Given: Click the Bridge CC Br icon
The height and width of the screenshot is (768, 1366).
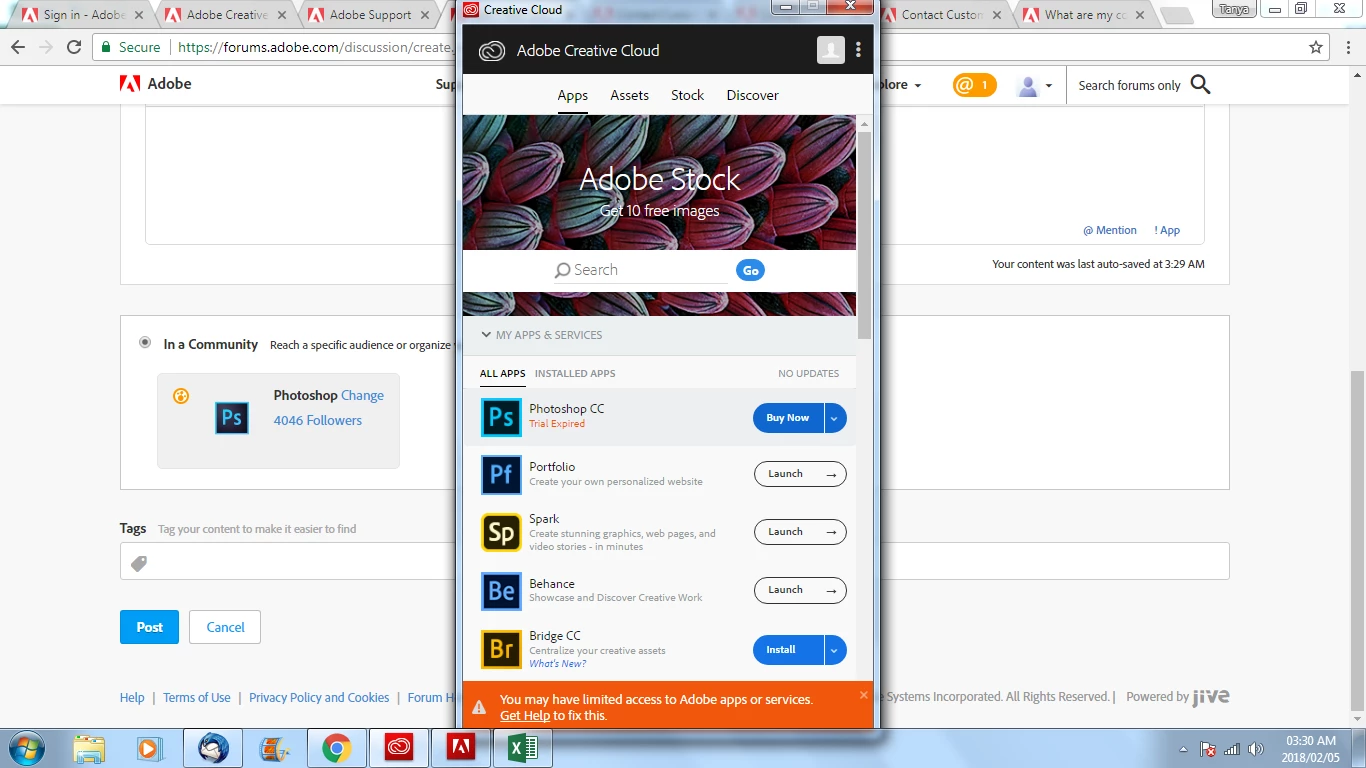Looking at the screenshot, I should tap(501, 649).
